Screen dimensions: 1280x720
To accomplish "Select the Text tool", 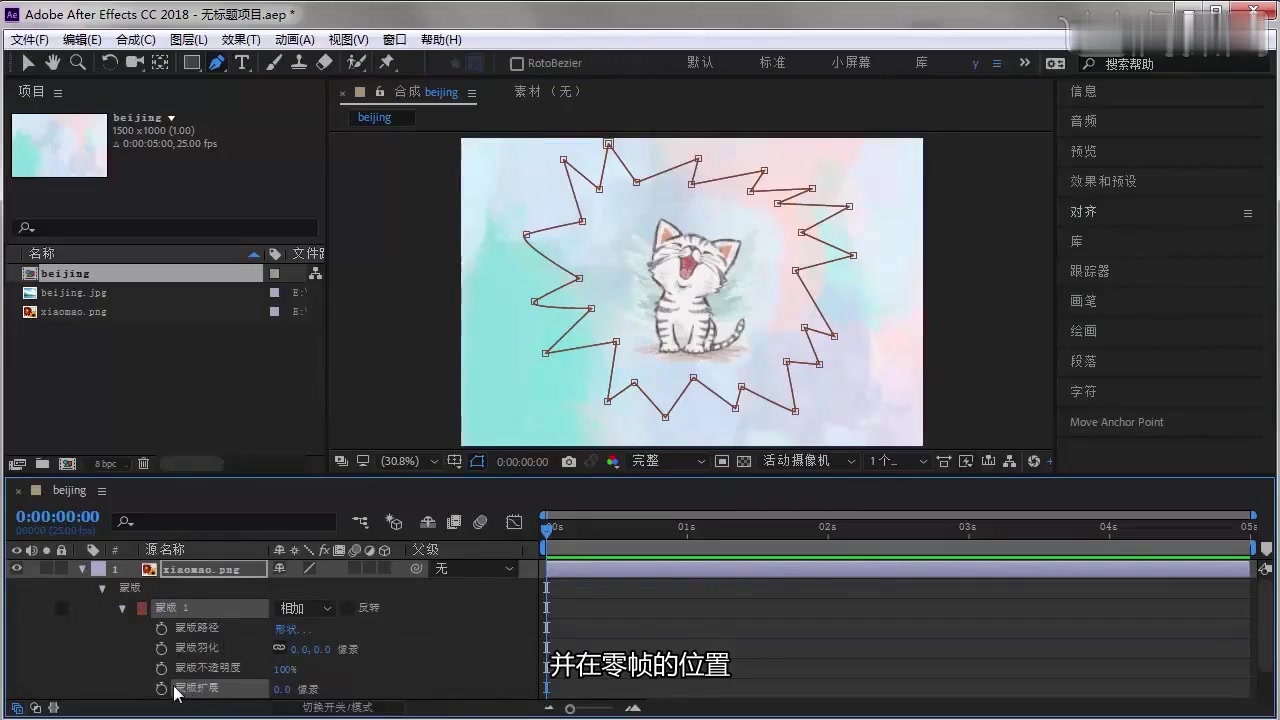I will [x=242, y=62].
